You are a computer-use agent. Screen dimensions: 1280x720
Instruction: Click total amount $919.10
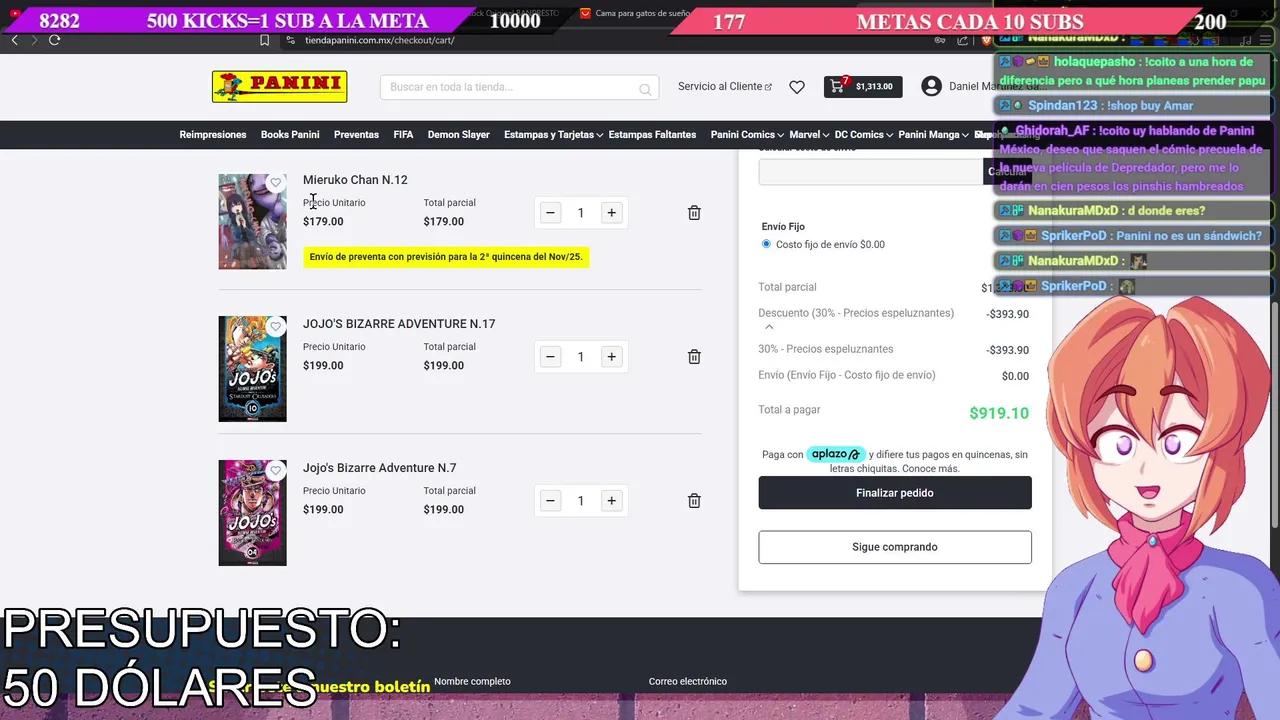pyautogui.click(x=999, y=413)
